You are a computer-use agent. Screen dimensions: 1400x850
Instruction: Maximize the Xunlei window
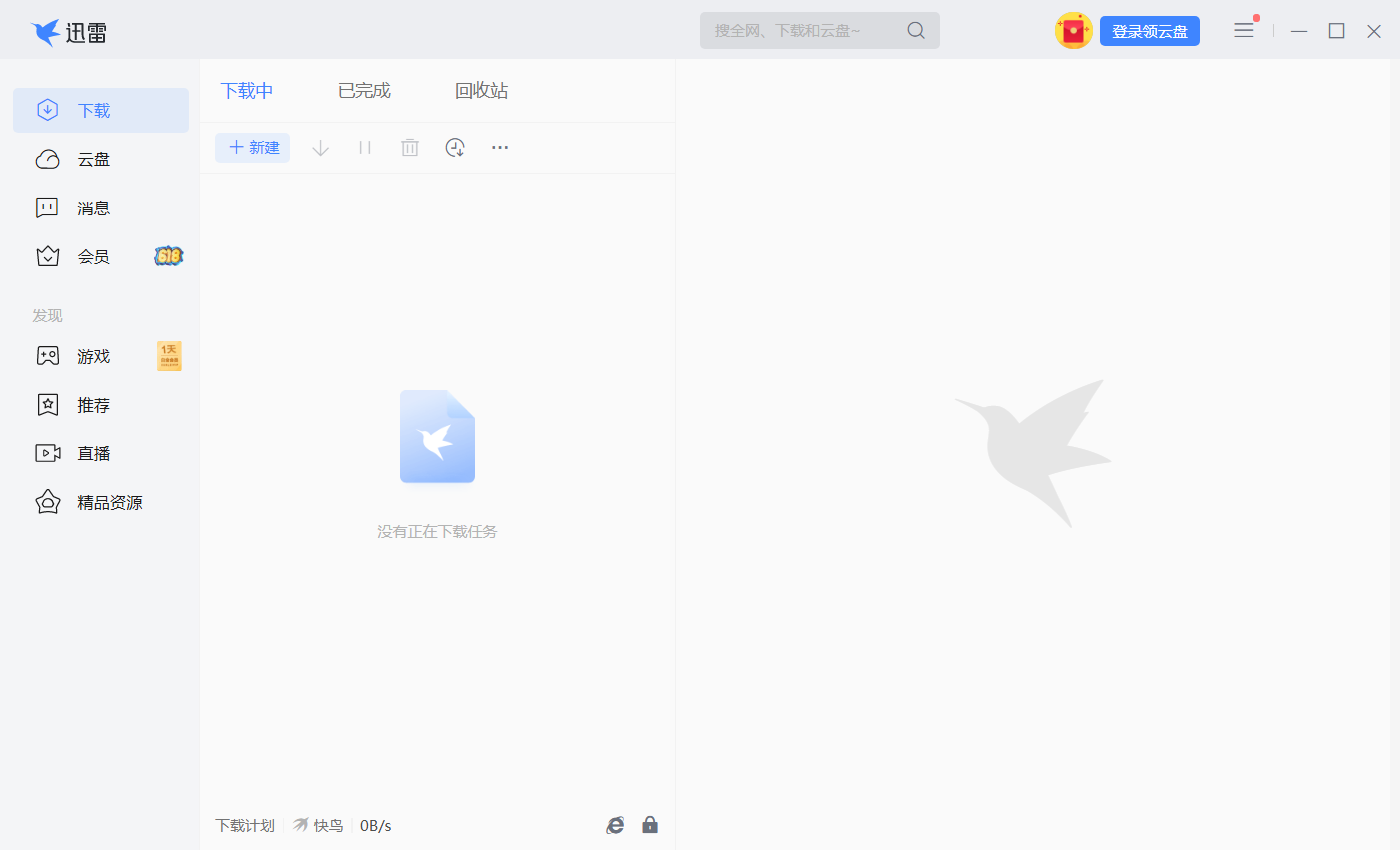(x=1336, y=31)
